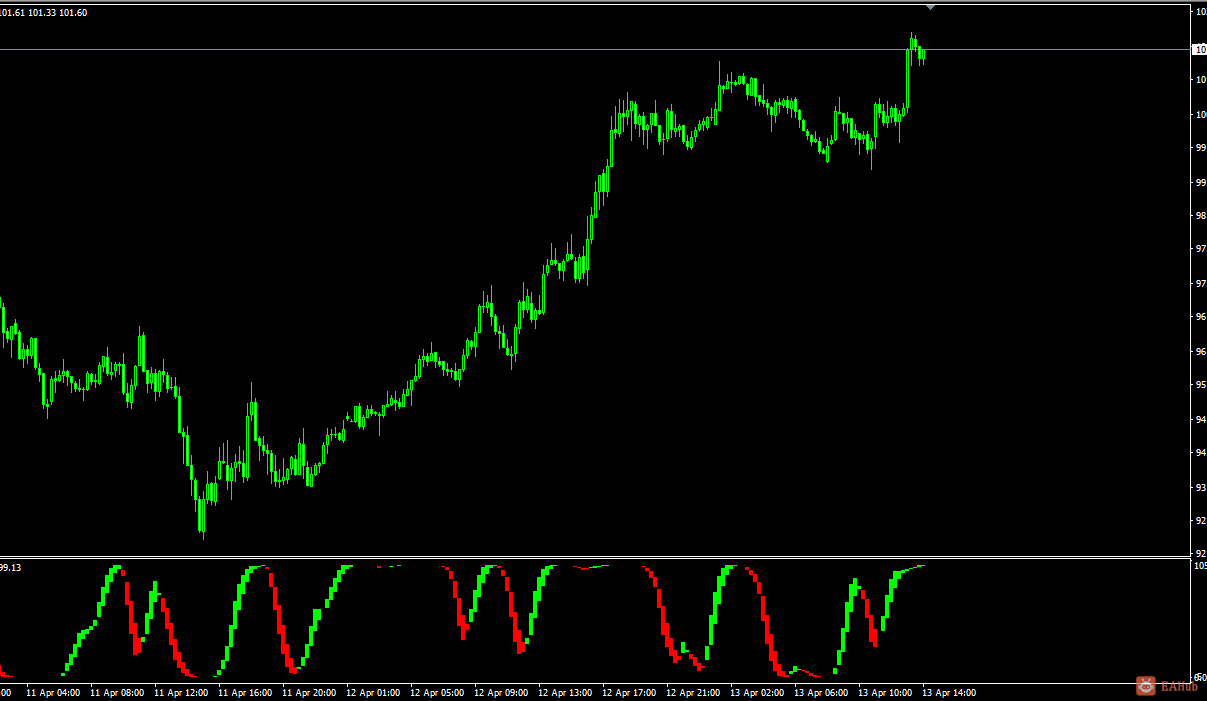Click the 11 Apr 16:00 time label

click(245, 692)
